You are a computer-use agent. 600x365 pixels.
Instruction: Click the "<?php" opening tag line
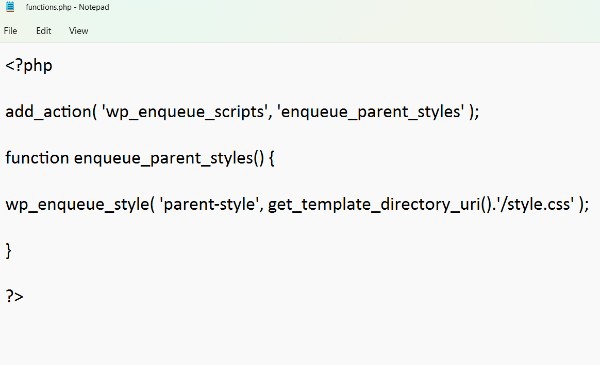coord(29,66)
